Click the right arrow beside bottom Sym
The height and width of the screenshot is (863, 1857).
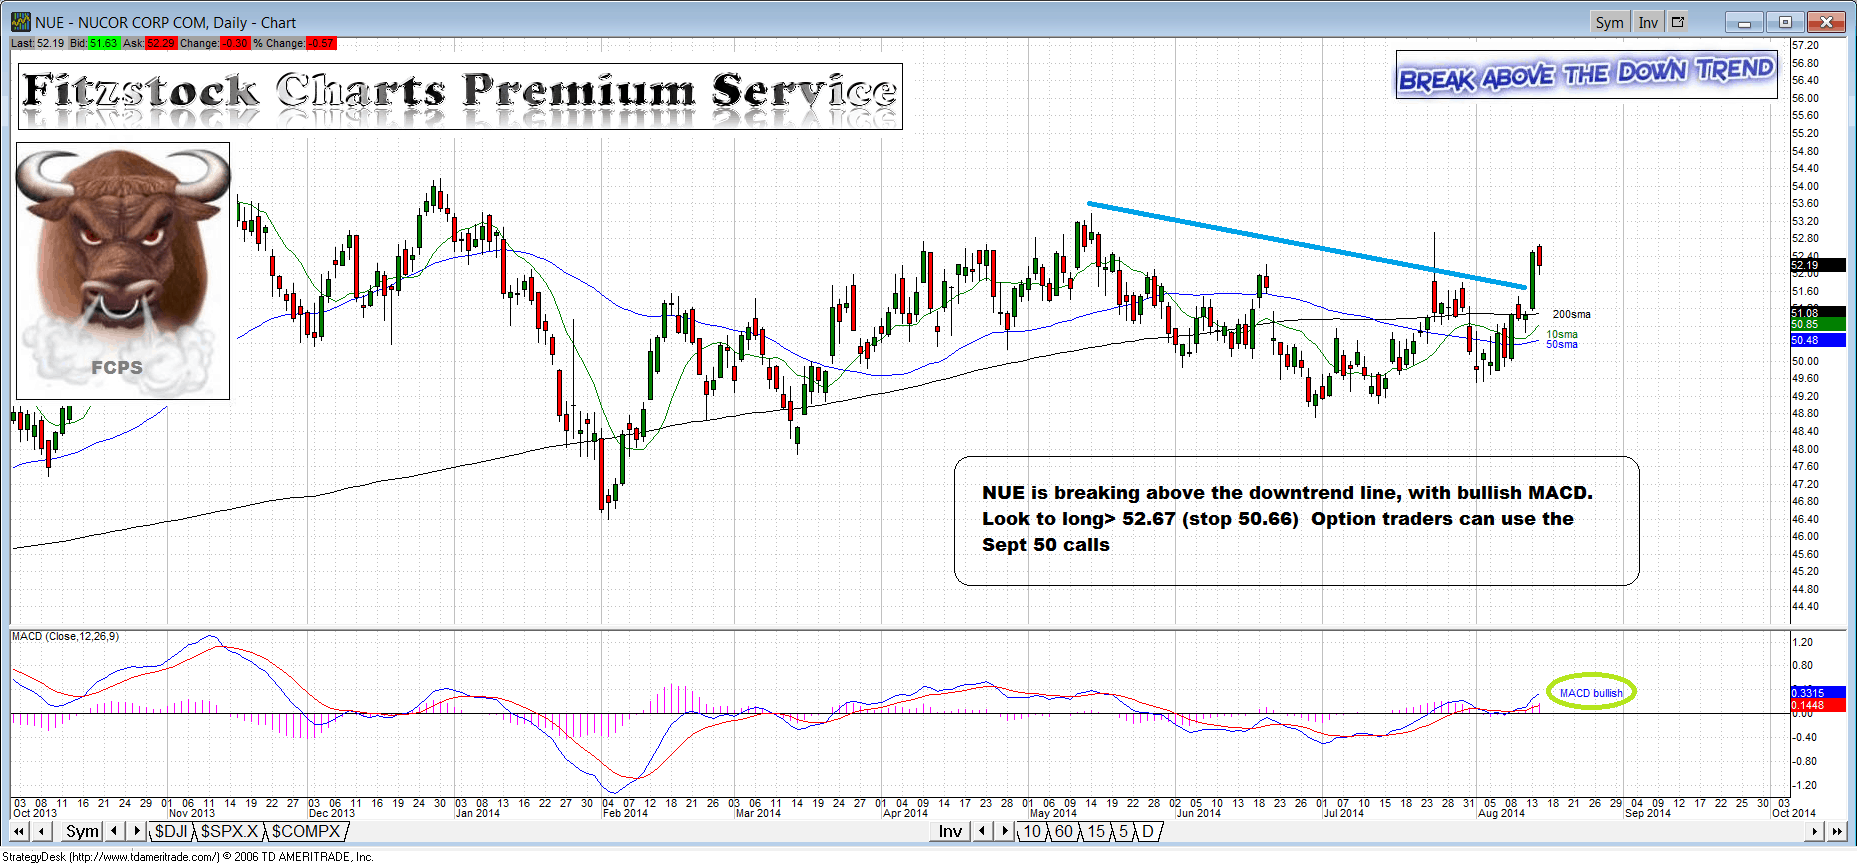point(137,831)
